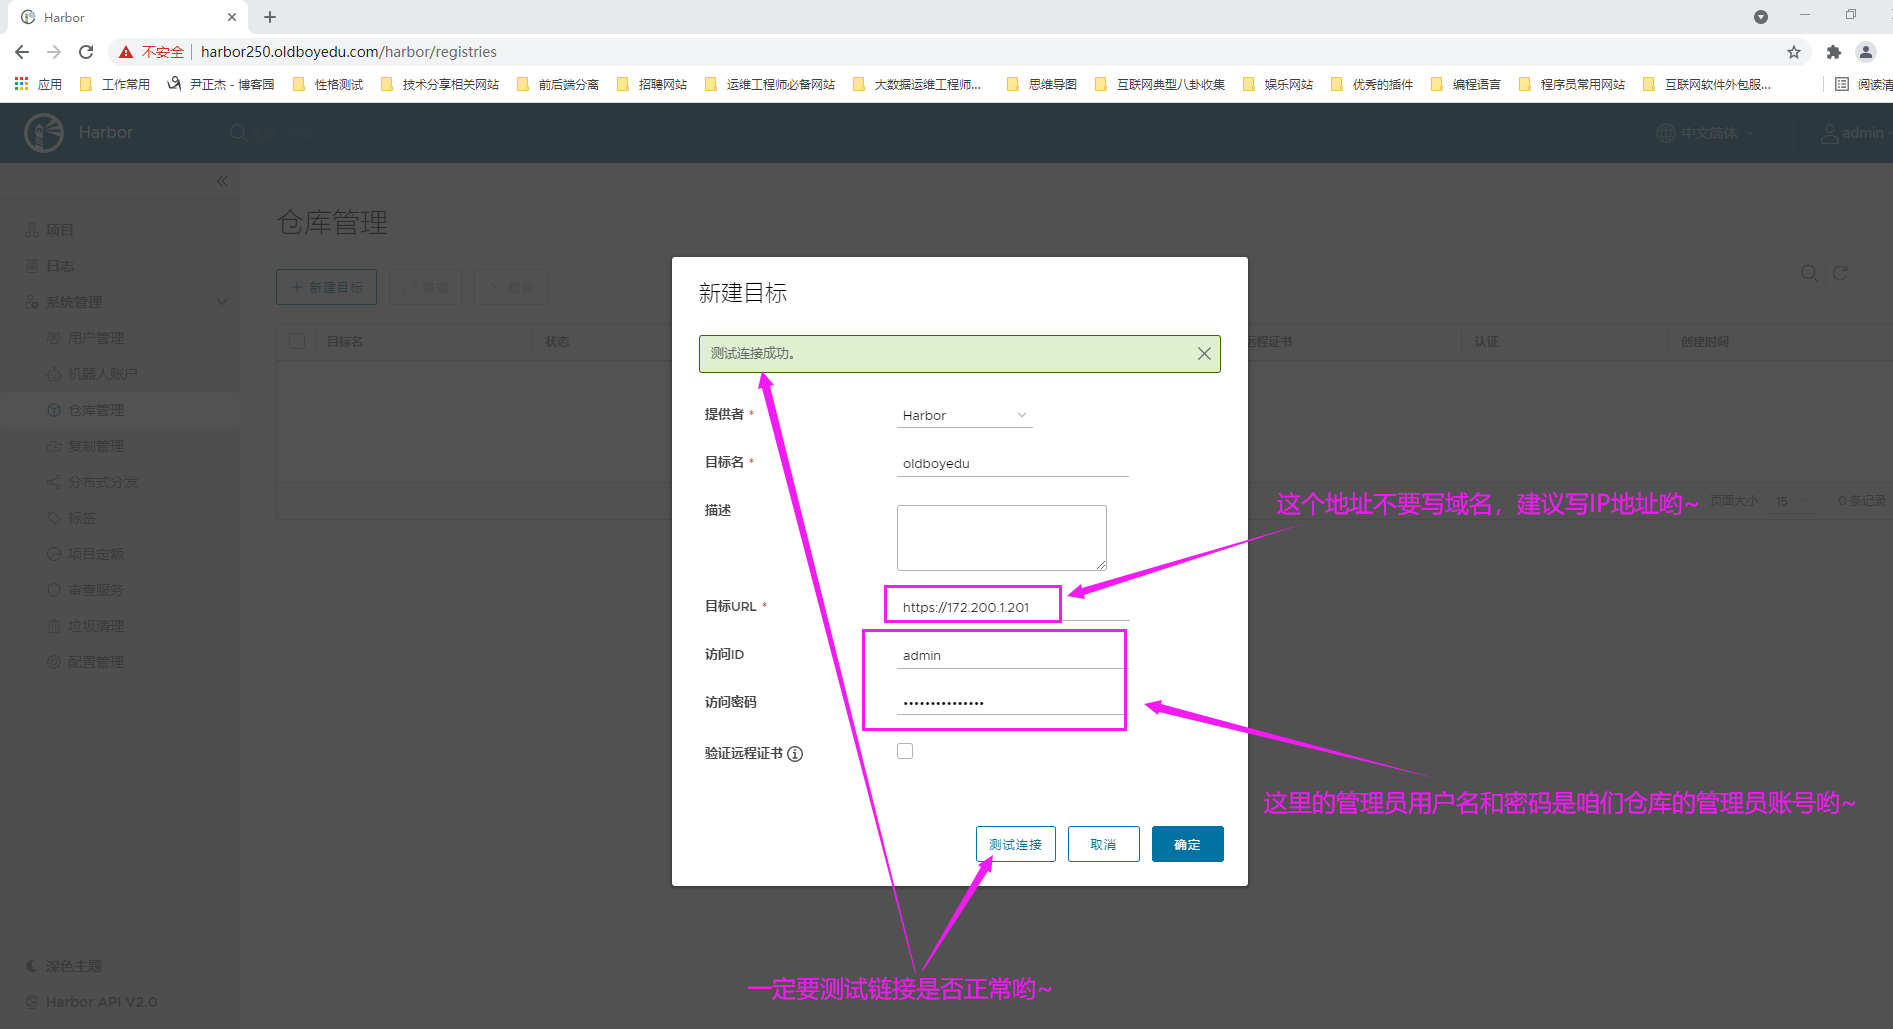Click the browser reload page icon
Image resolution: width=1893 pixels, height=1029 pixels.
click(x=86, y=52)
